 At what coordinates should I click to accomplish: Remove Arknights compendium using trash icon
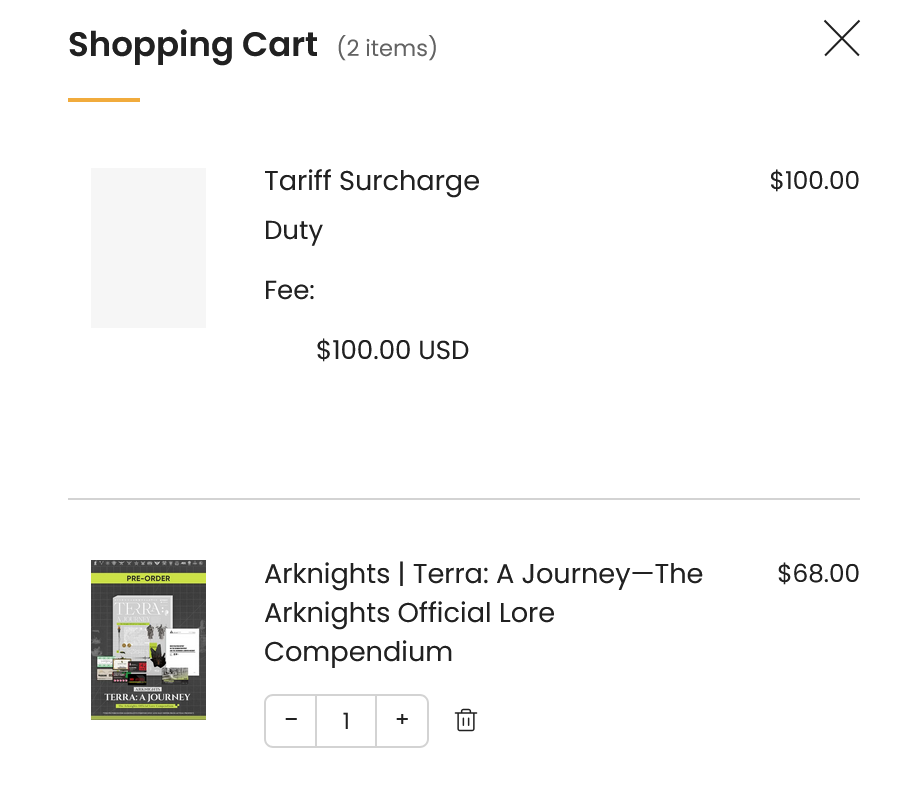pyautogui.click(x=465, y=720)
